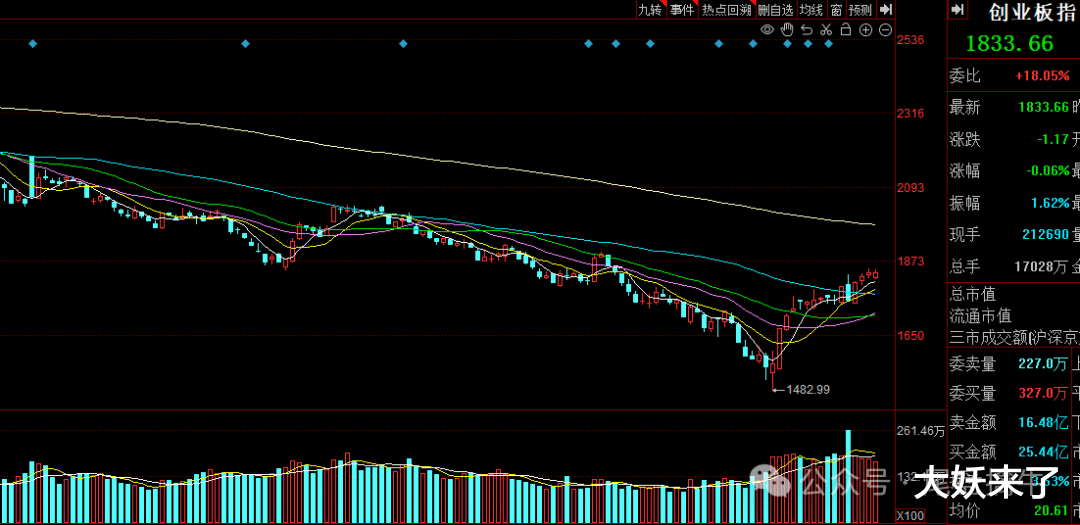
Task: Click the 三市成交额 row label
Action: point(1015,338)
